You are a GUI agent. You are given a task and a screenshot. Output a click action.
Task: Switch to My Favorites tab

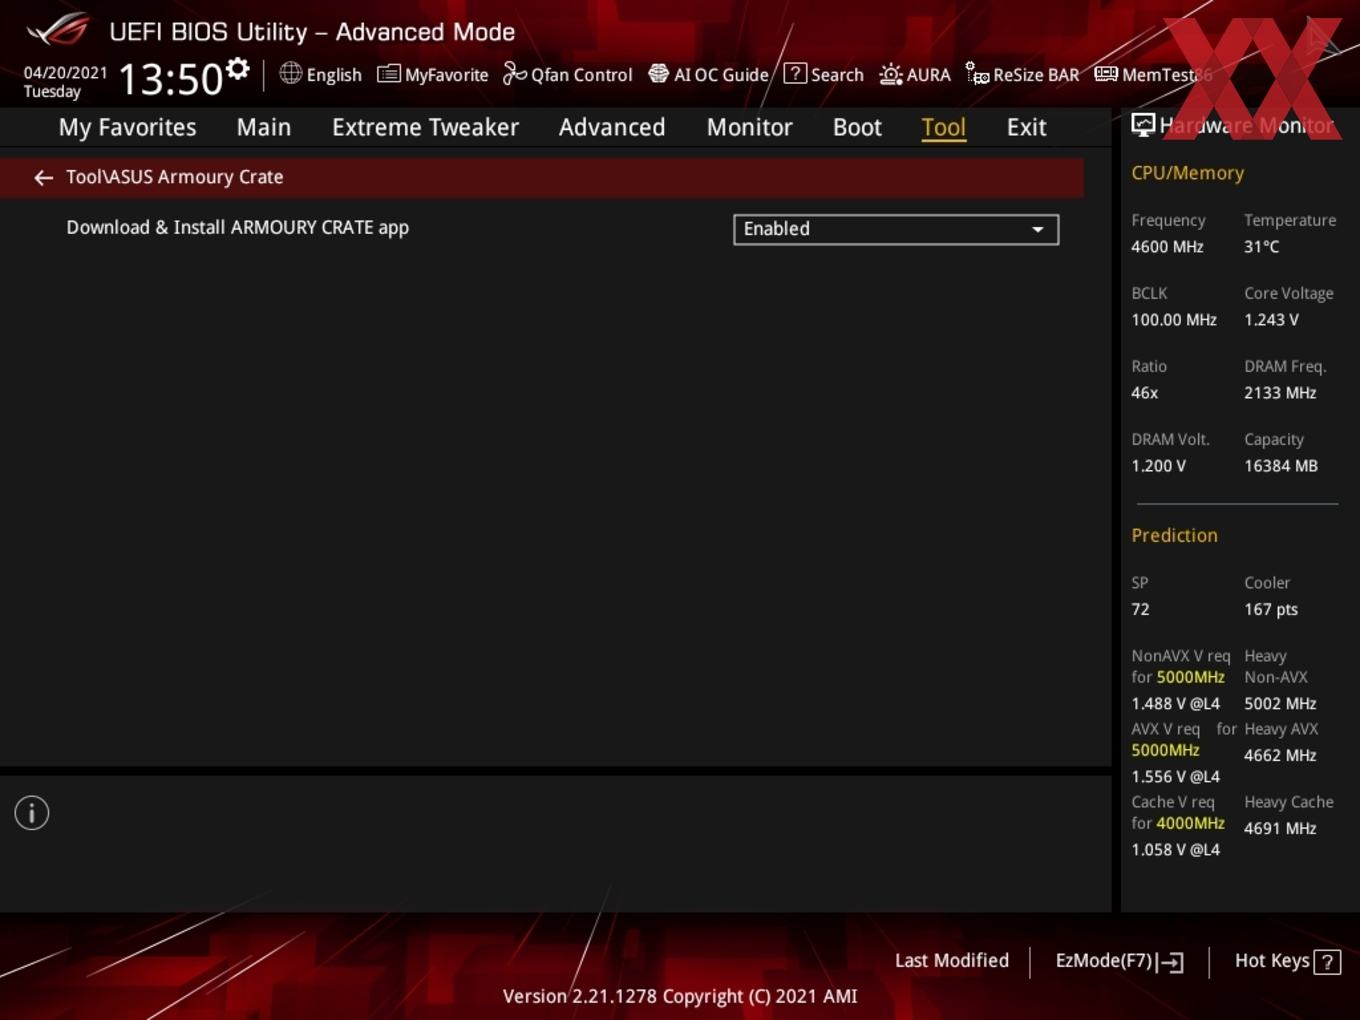click(127, 127)
